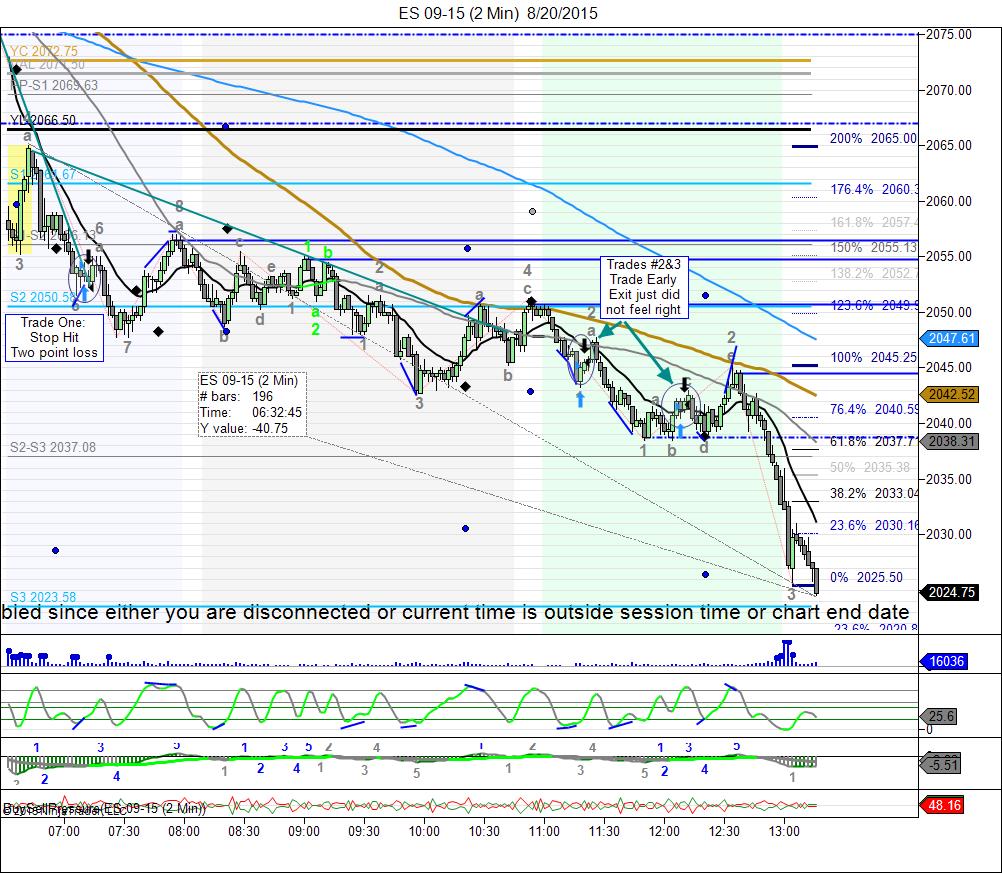Viewport: 1002px width, 873px height.
Task: Click the red 48.16 pressure value marker
Action: click(x=941, y=805)
